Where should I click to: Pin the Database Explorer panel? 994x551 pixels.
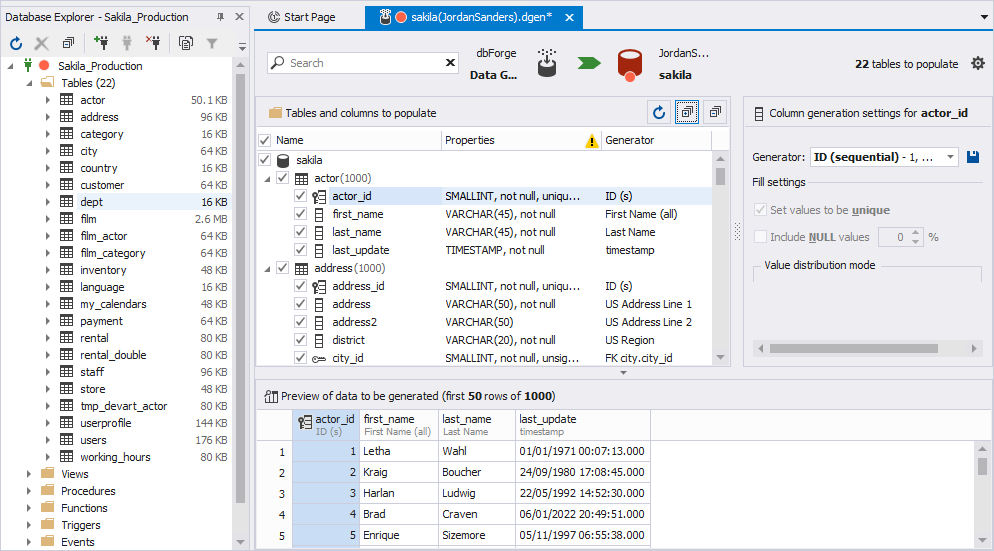(221, 17)
